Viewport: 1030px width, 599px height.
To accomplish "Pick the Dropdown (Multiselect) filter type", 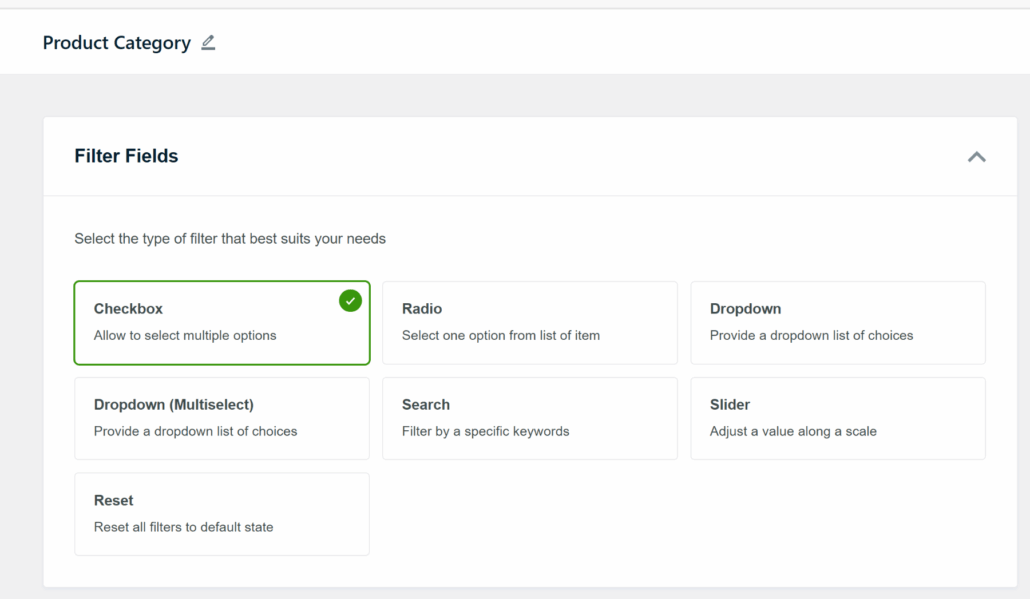I will pos(222,418).
